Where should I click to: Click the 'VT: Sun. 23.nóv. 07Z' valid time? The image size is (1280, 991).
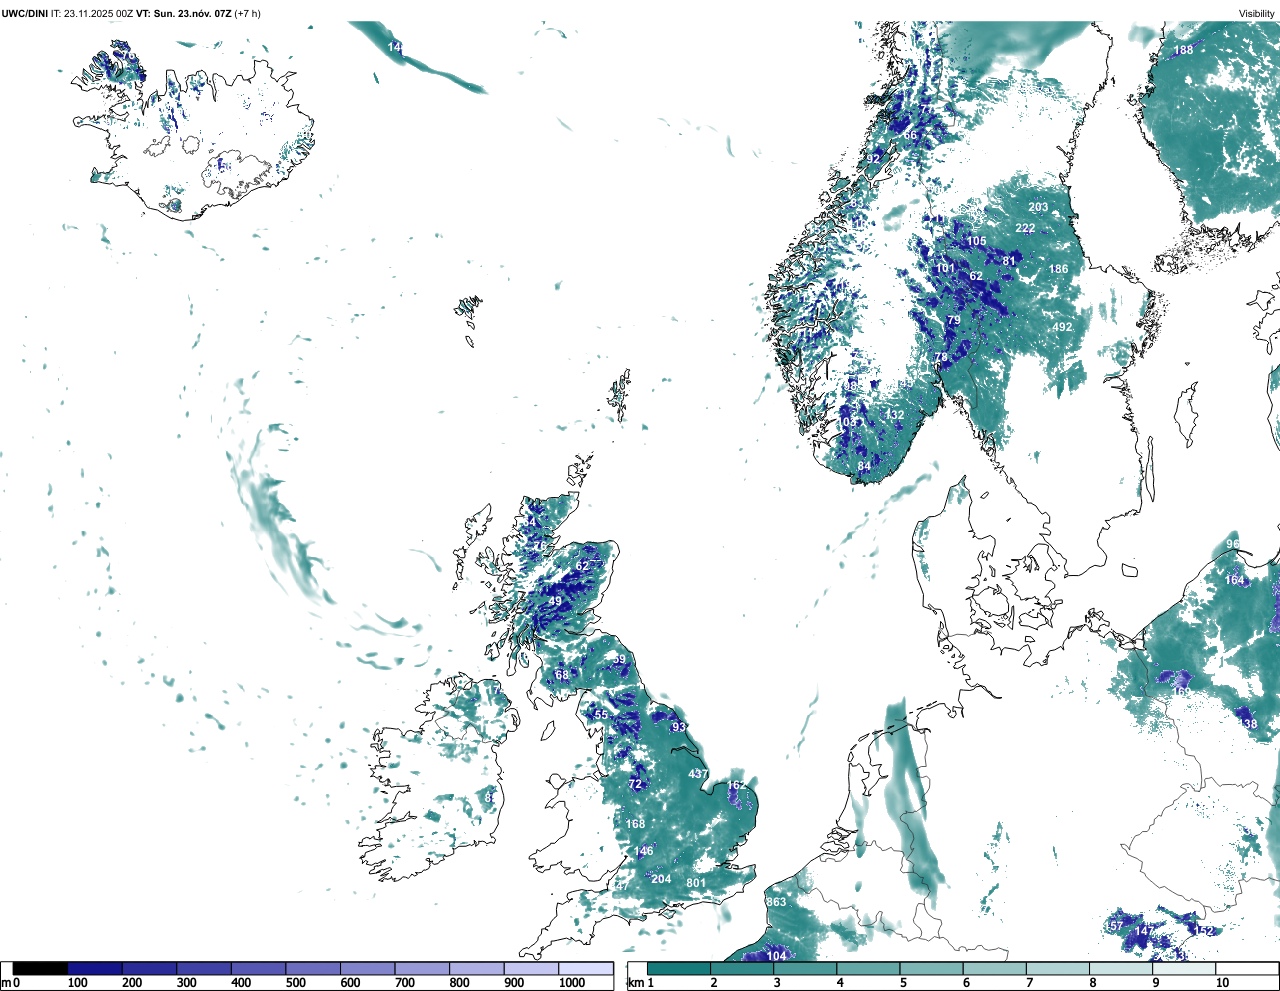point(183,13)
